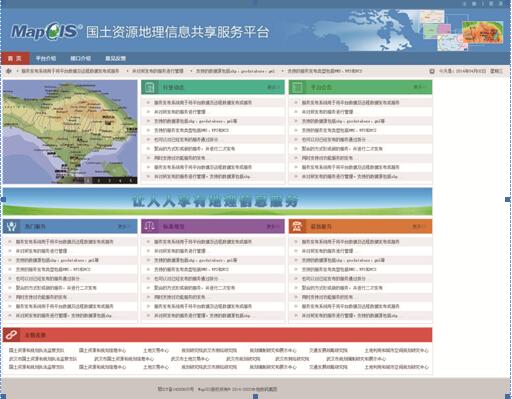Viewport: 512px width, 399px height.
Task: Click the 让人人享有地理信息服务 banner
Action: 217,201
